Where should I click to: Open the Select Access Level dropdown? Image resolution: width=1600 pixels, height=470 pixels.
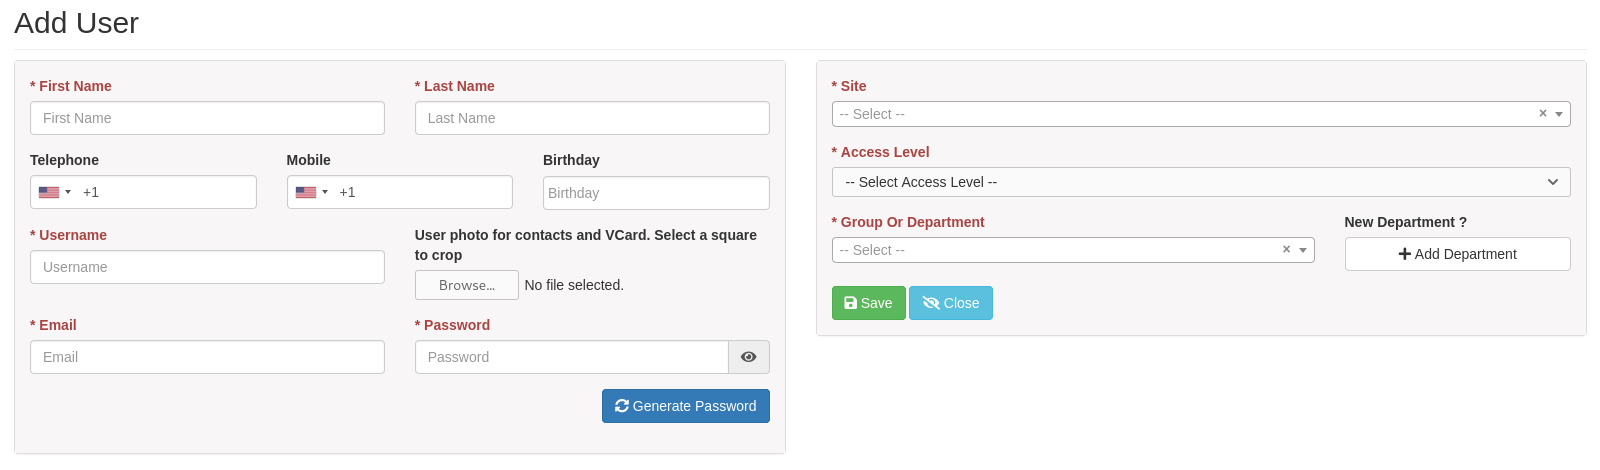(x=1201, y=182)
